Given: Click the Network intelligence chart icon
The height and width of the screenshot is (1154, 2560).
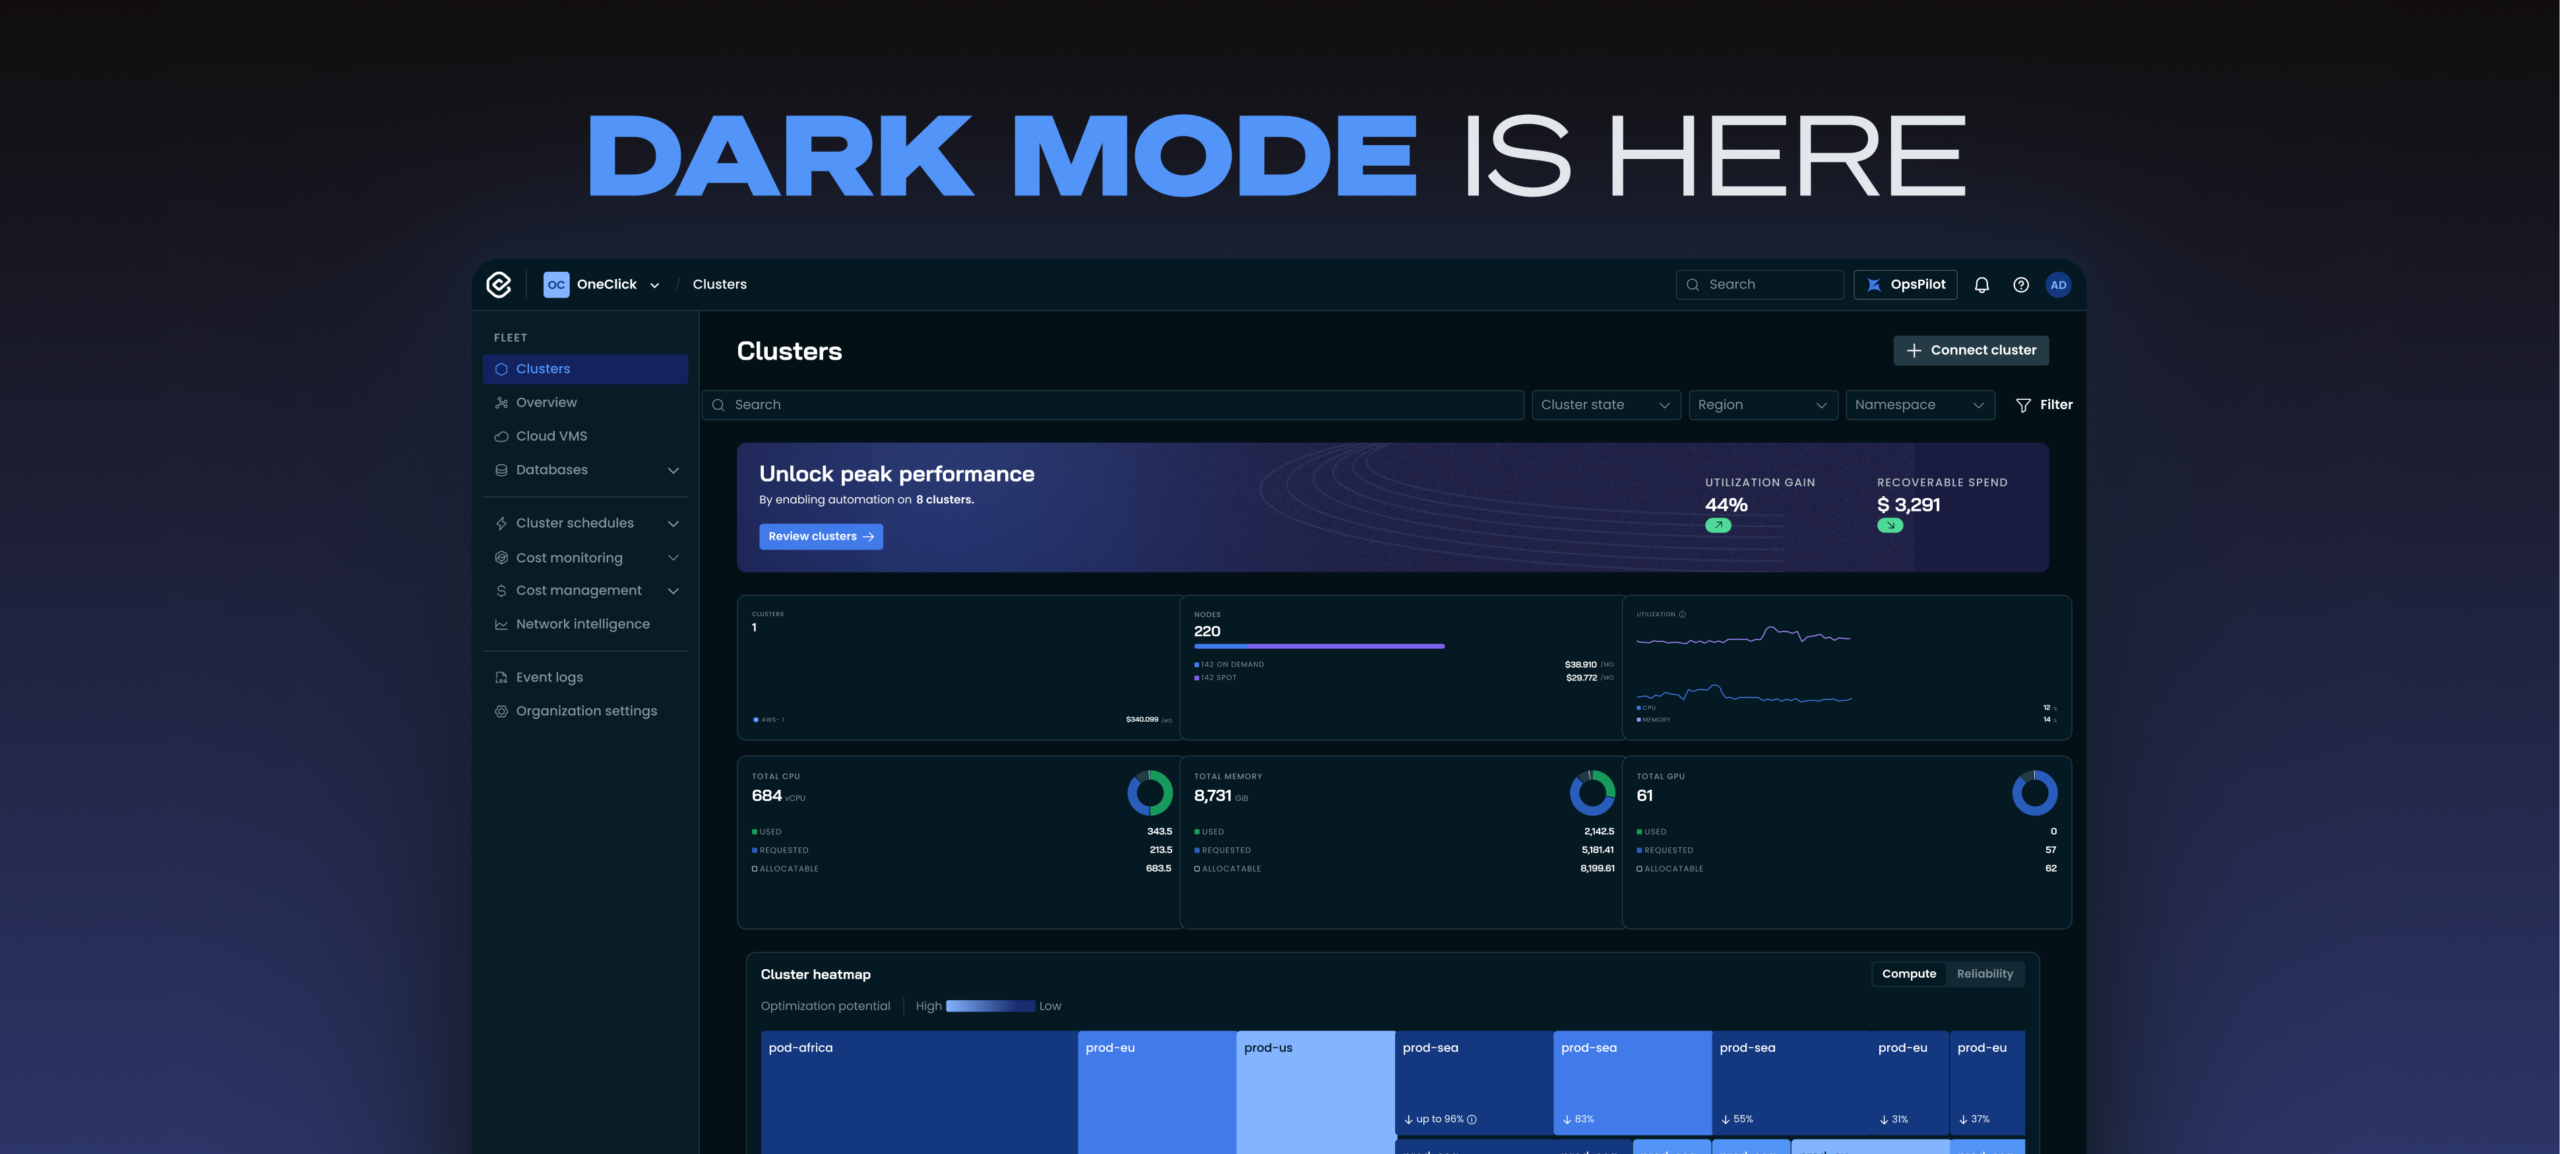Looking at the screenshot, I should pos(501,625).
